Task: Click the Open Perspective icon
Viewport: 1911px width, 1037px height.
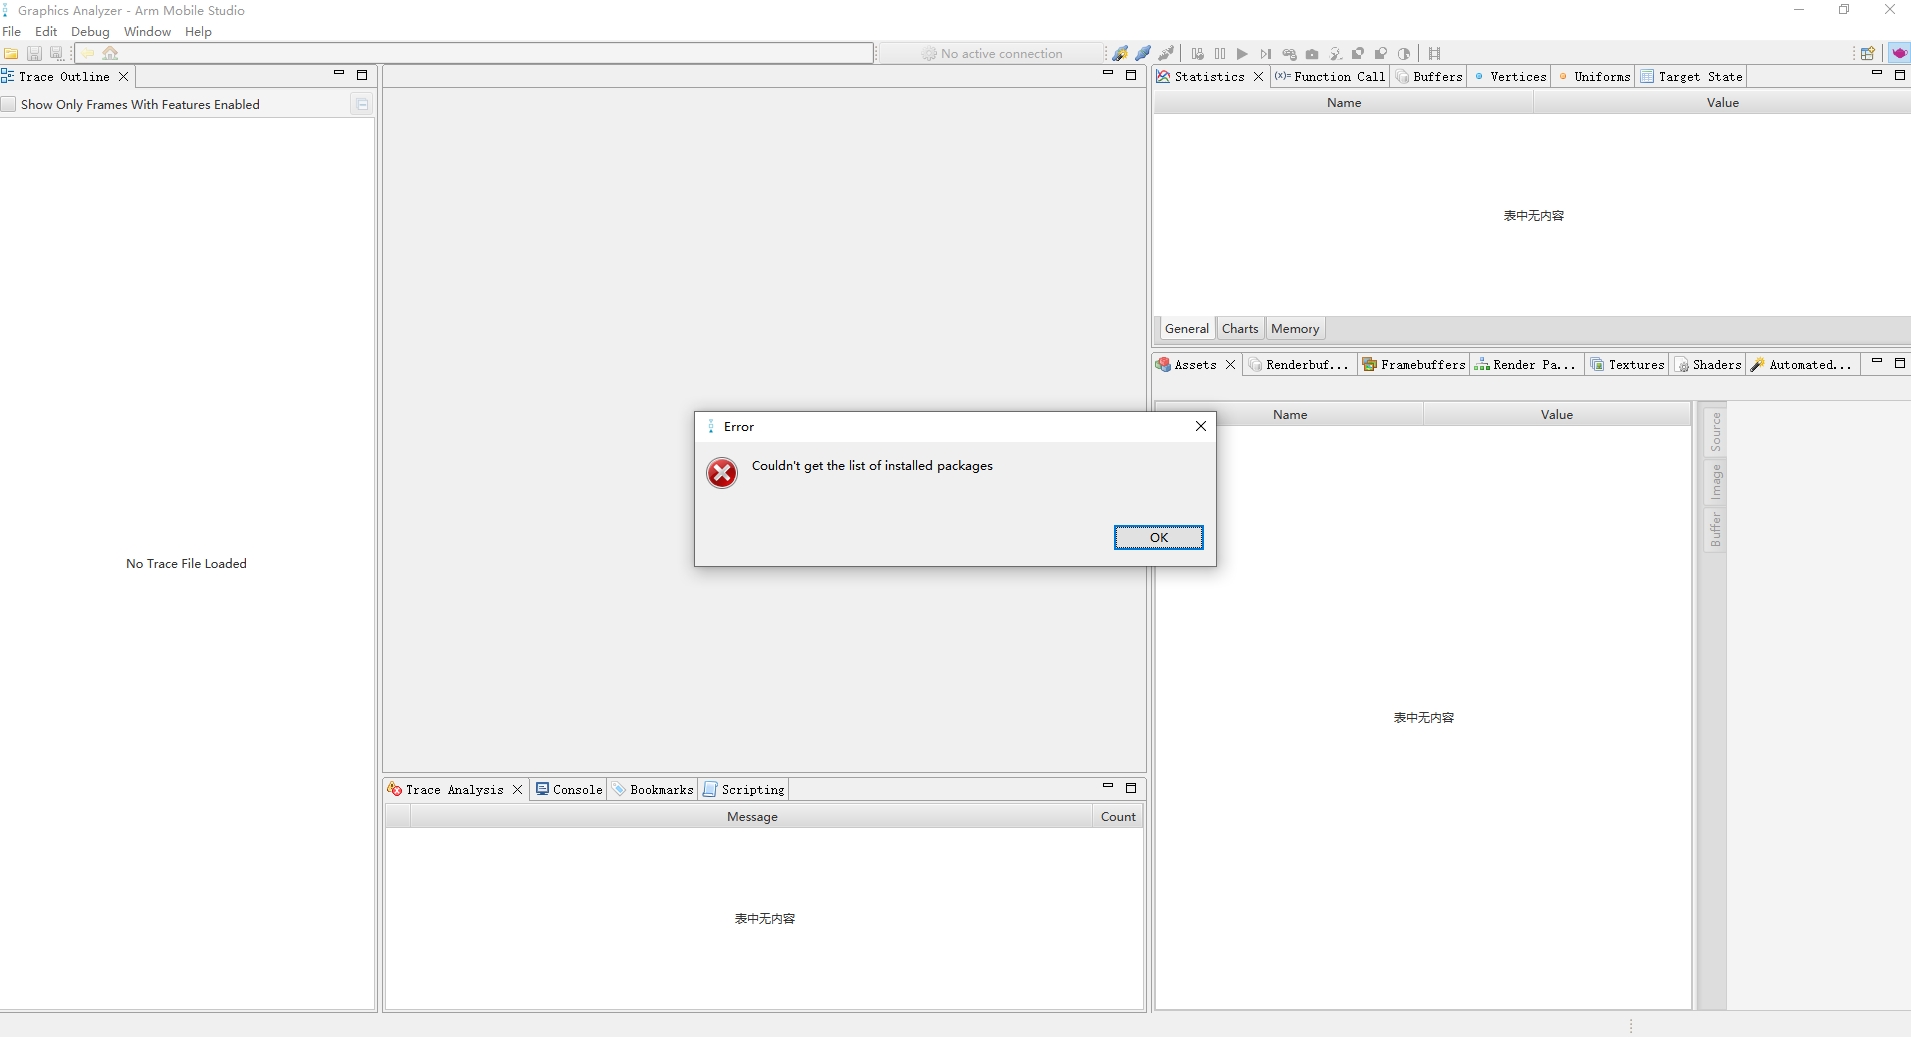Action: 1867,54
